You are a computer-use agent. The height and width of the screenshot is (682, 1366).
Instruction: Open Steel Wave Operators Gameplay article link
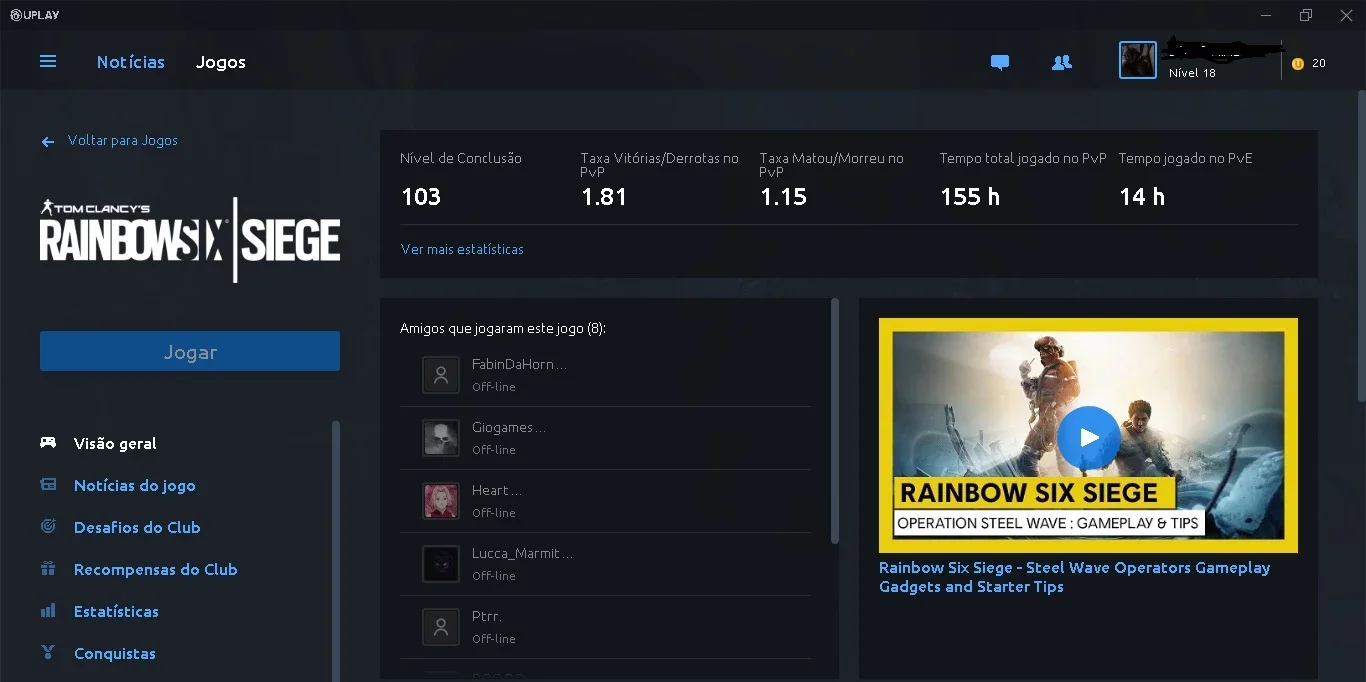click(x=1074, y=577)
